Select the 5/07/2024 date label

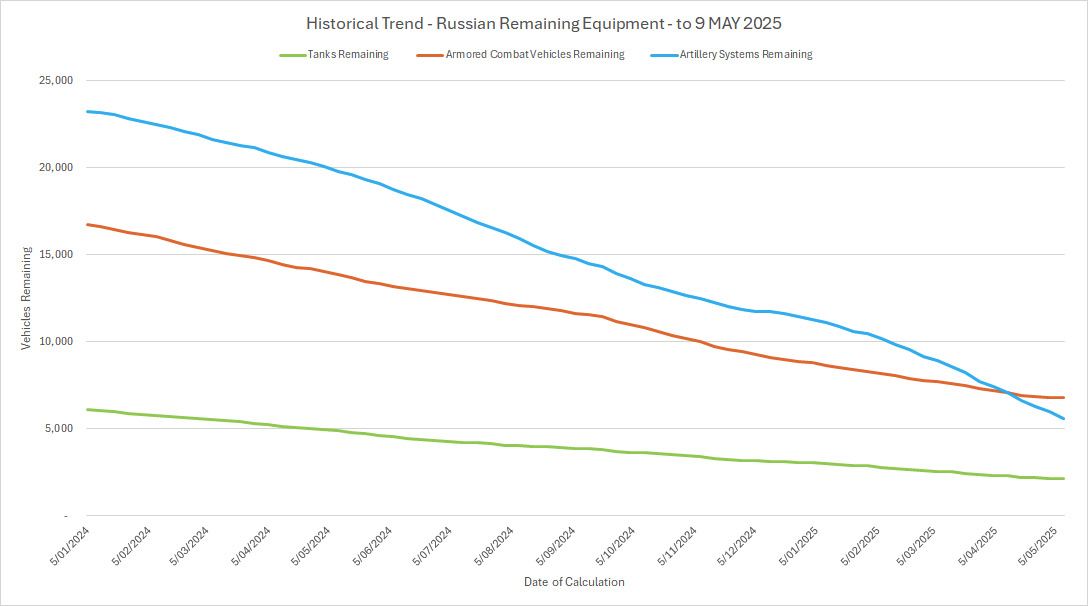pos(433,547)
